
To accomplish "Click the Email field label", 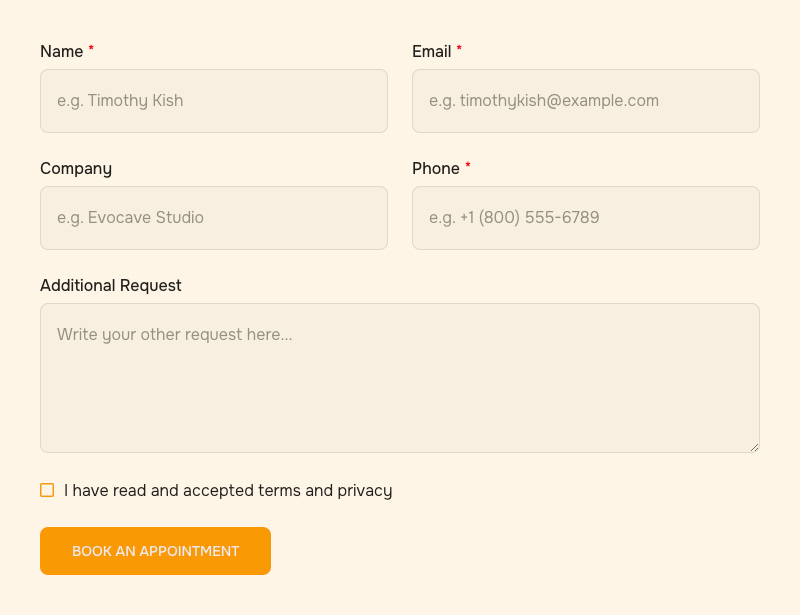I will [x=431, y=51].
